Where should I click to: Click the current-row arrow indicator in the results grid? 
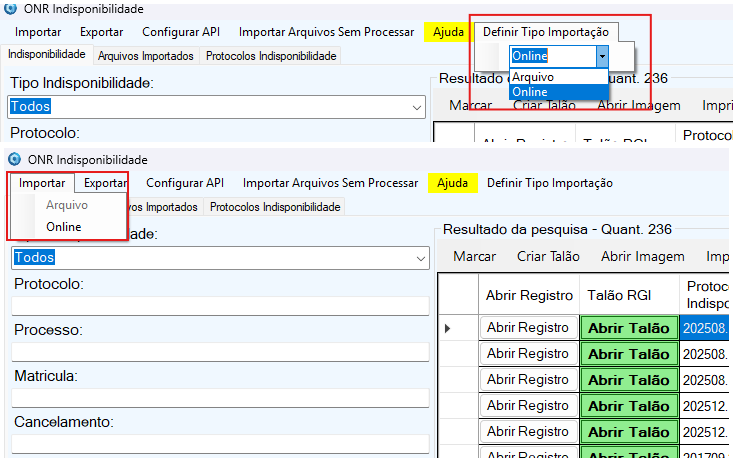click(447, 327)
